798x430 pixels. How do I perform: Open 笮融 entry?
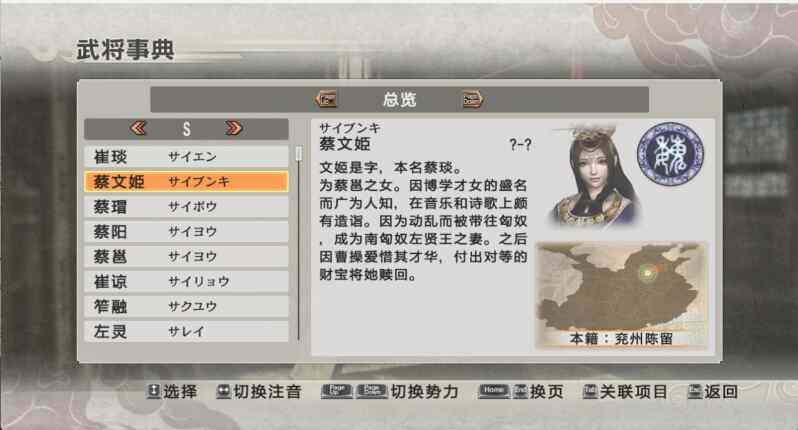click(x=186, y=306)
